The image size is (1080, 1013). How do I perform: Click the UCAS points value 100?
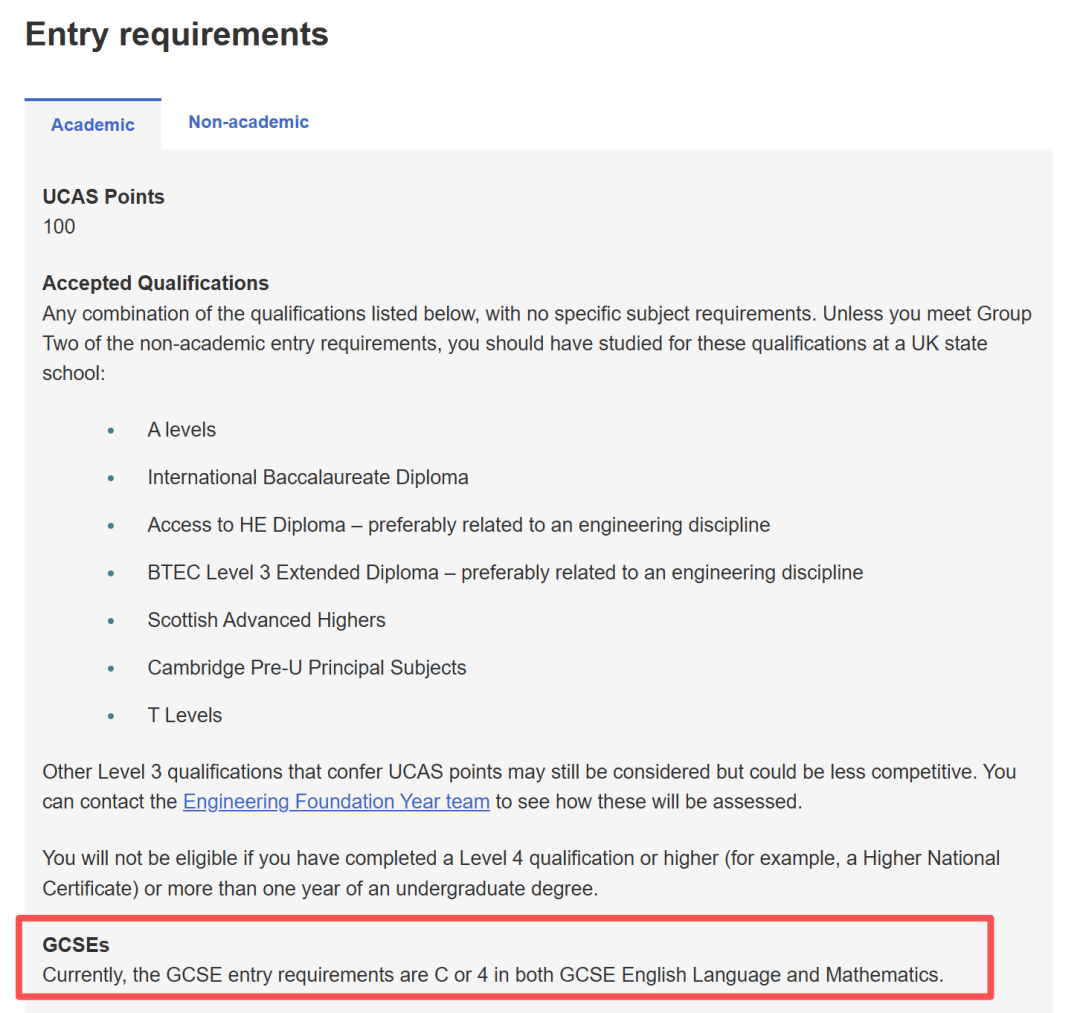coord(59,227)
